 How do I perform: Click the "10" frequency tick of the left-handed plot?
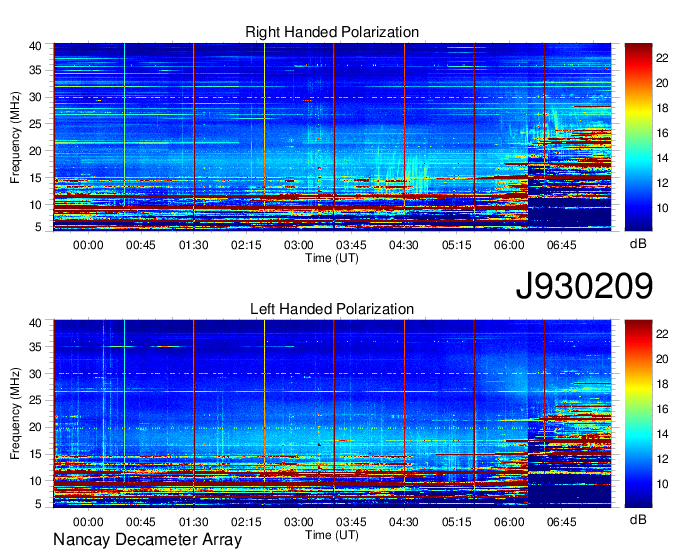click(x=35, y=481)
